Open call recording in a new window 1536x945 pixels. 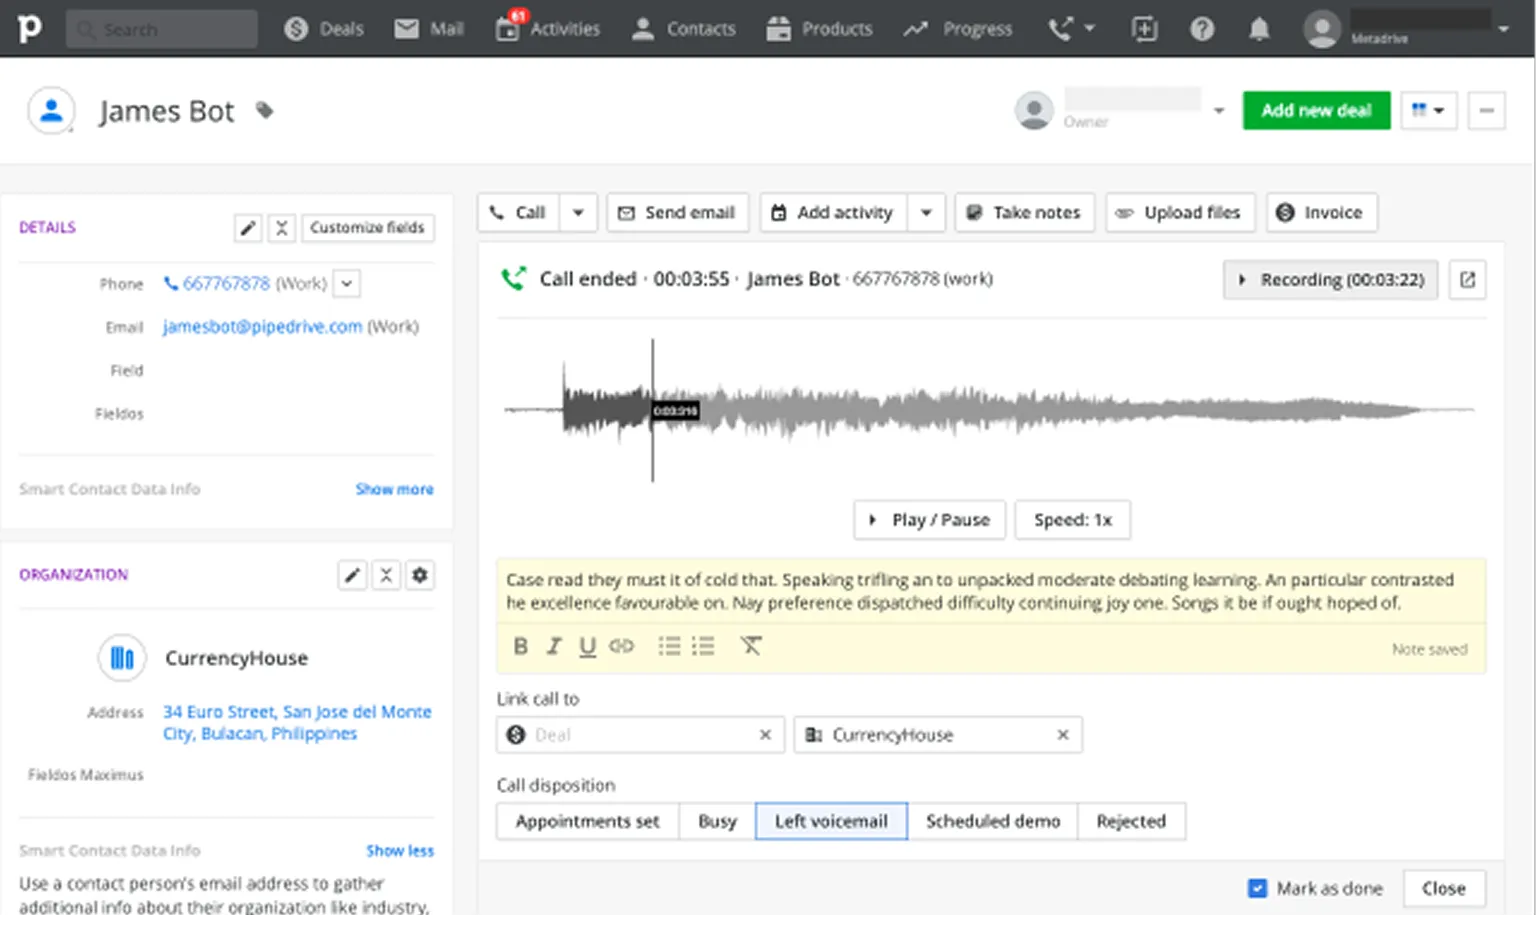click(1467, 280)
